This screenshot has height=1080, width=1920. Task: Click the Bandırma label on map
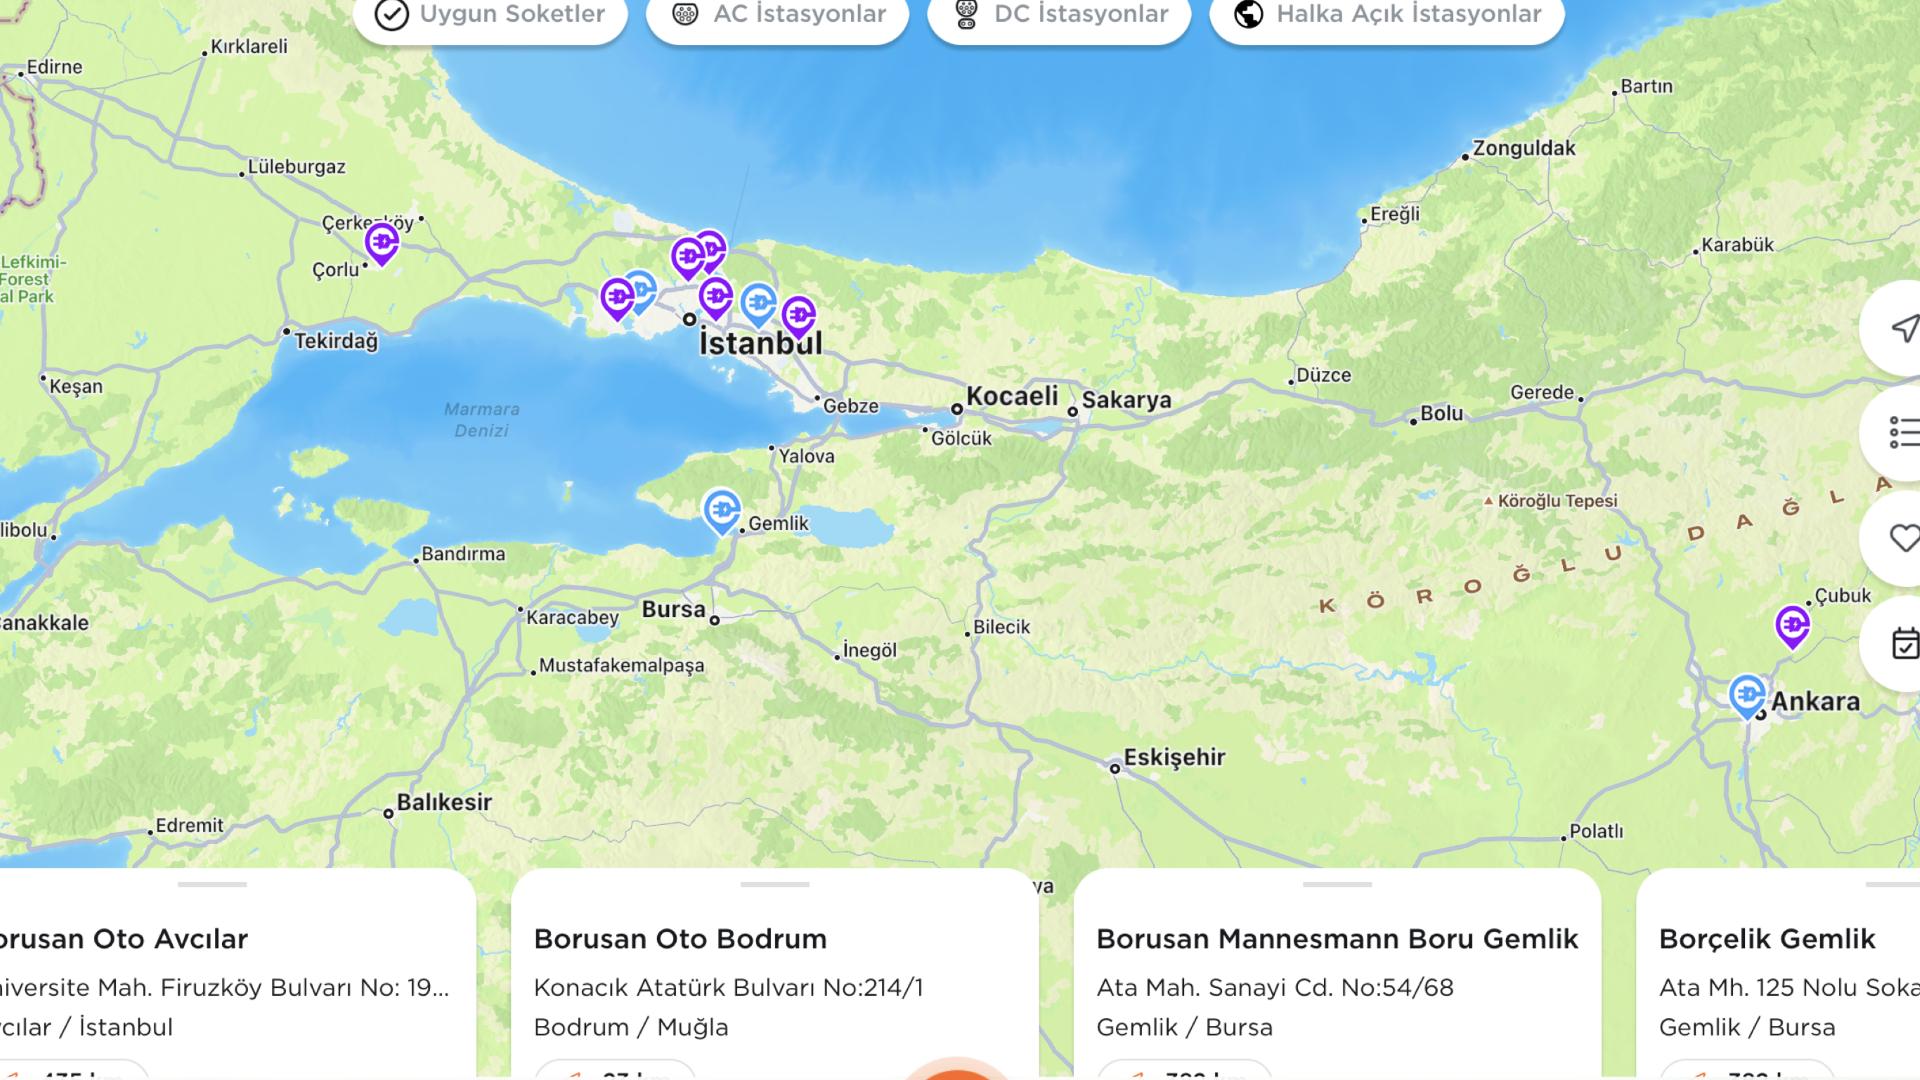point(463,553)
